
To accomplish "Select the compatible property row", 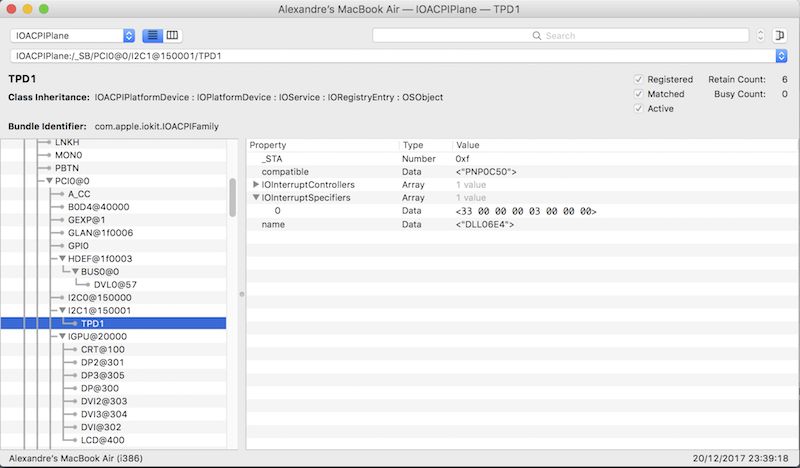I will tap(284, 172).
